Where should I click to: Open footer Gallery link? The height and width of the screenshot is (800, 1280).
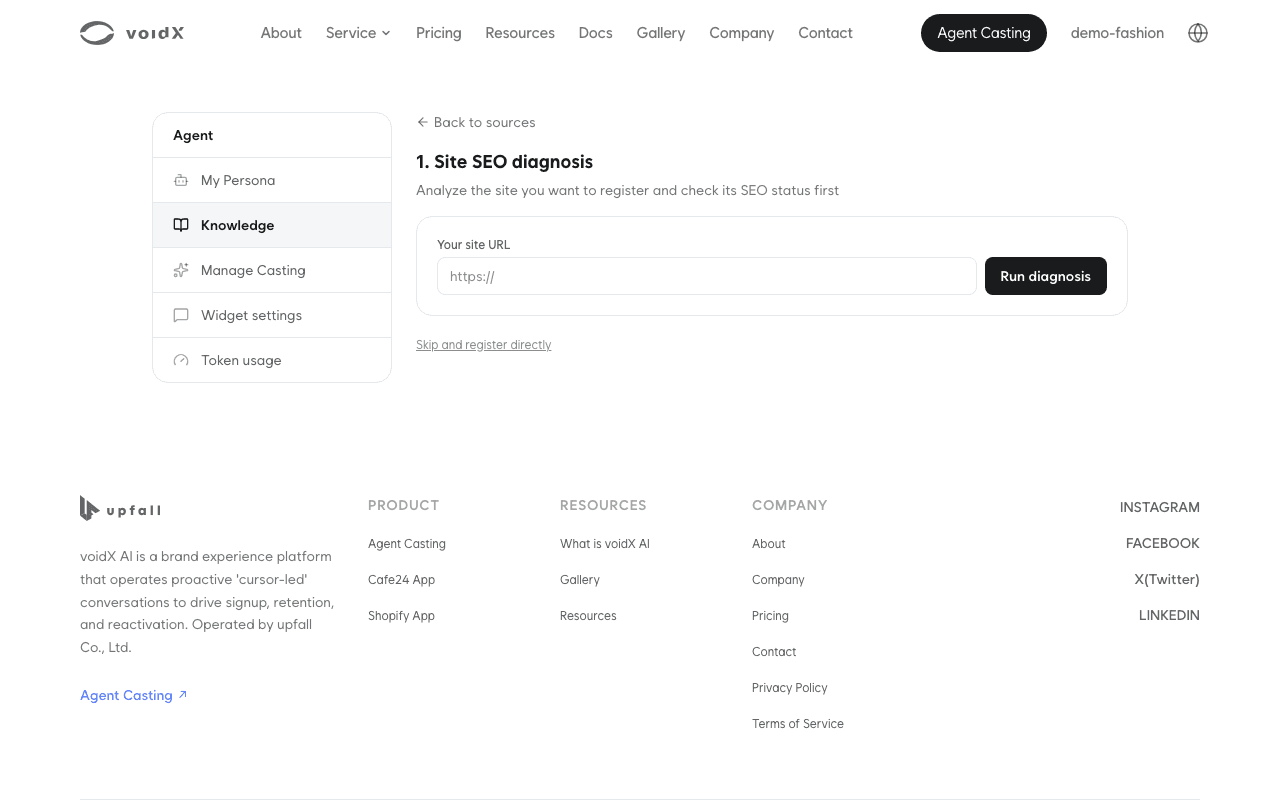pos(580,580)
